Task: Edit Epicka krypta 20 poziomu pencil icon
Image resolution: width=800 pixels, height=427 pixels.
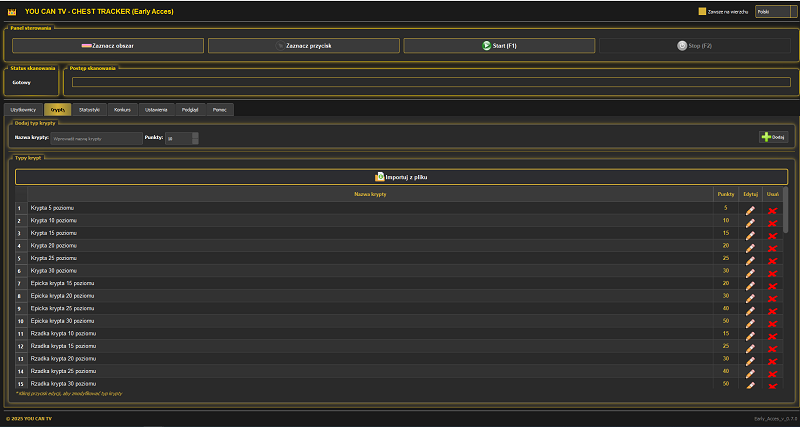Action: click(x=749, y=298)
